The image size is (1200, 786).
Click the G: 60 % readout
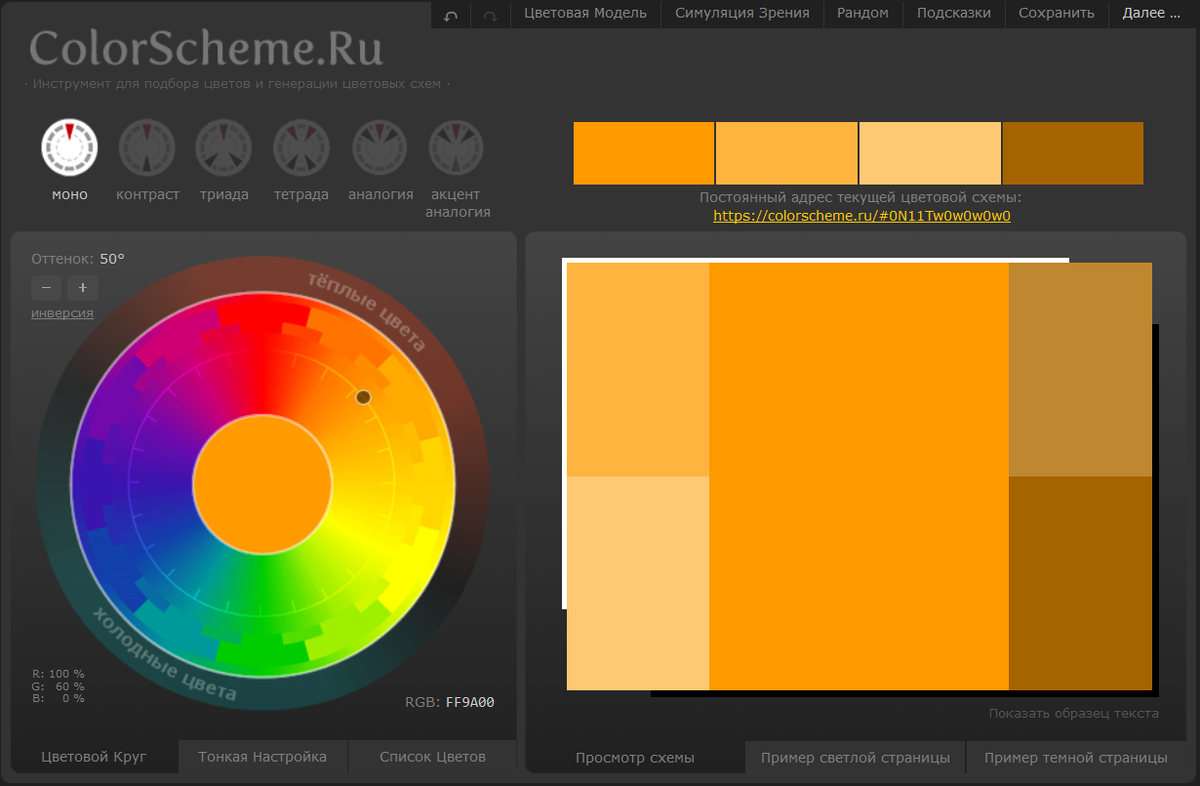click(x=58, y=686)
